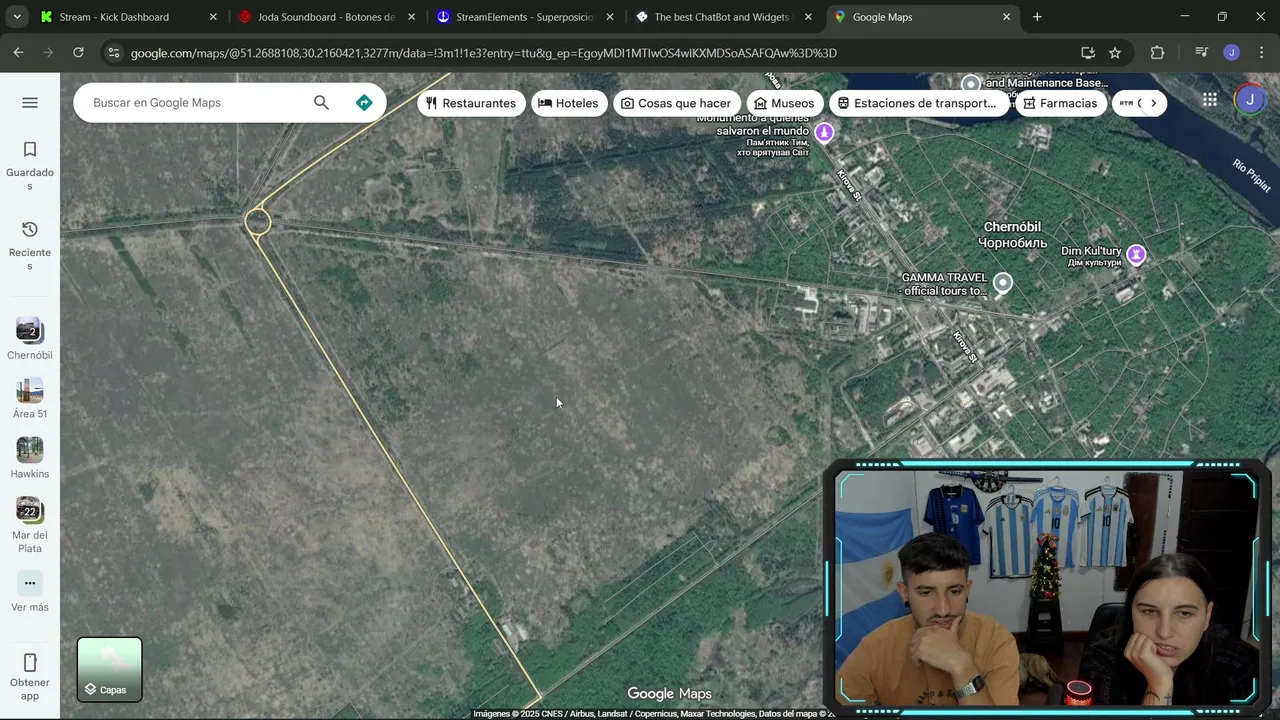Switch to StreamElements tab
The width and height of the screenshot is (1280, 720).
pos(524,17)
